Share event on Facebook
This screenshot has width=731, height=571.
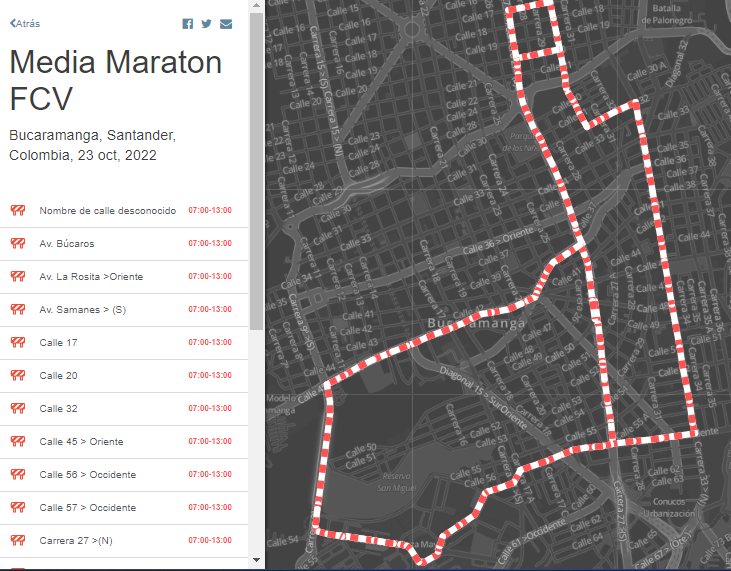pyautogui.click(x=187, y=24)
